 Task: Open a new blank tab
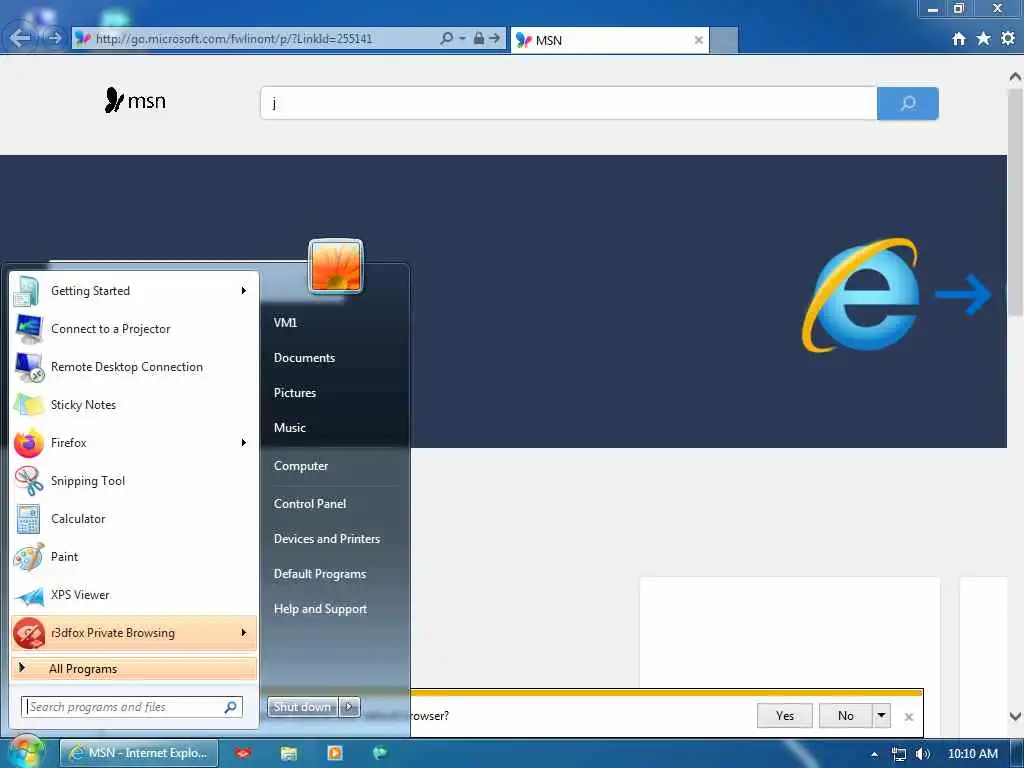coord(724,40)
